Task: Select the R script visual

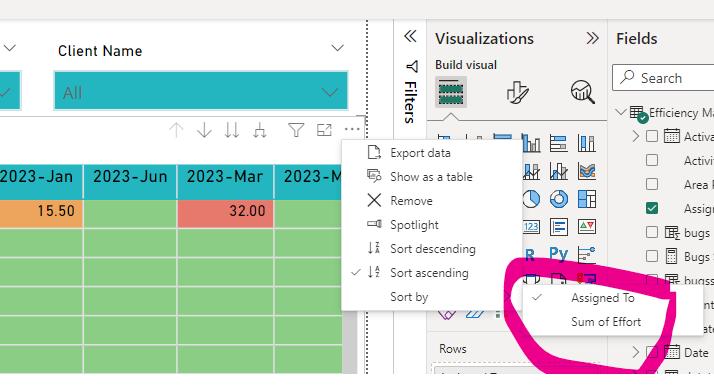Action: (530, 255)
